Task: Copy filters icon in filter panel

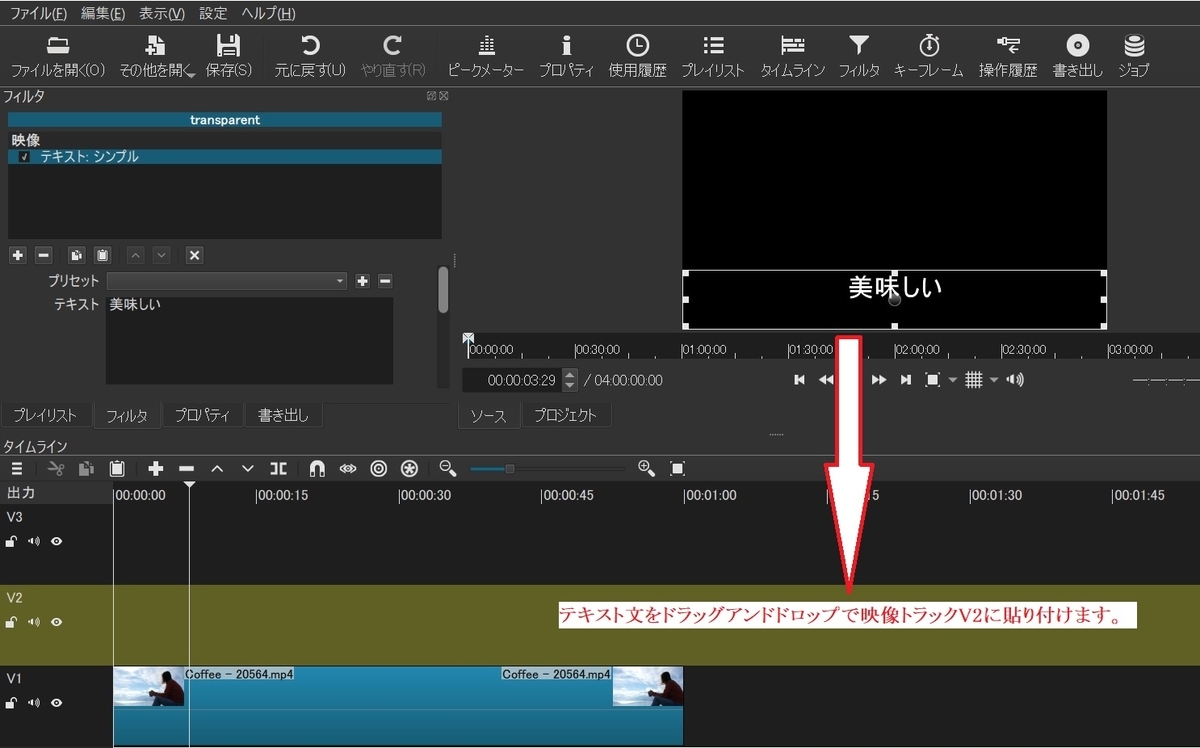Action: [76, 255]
